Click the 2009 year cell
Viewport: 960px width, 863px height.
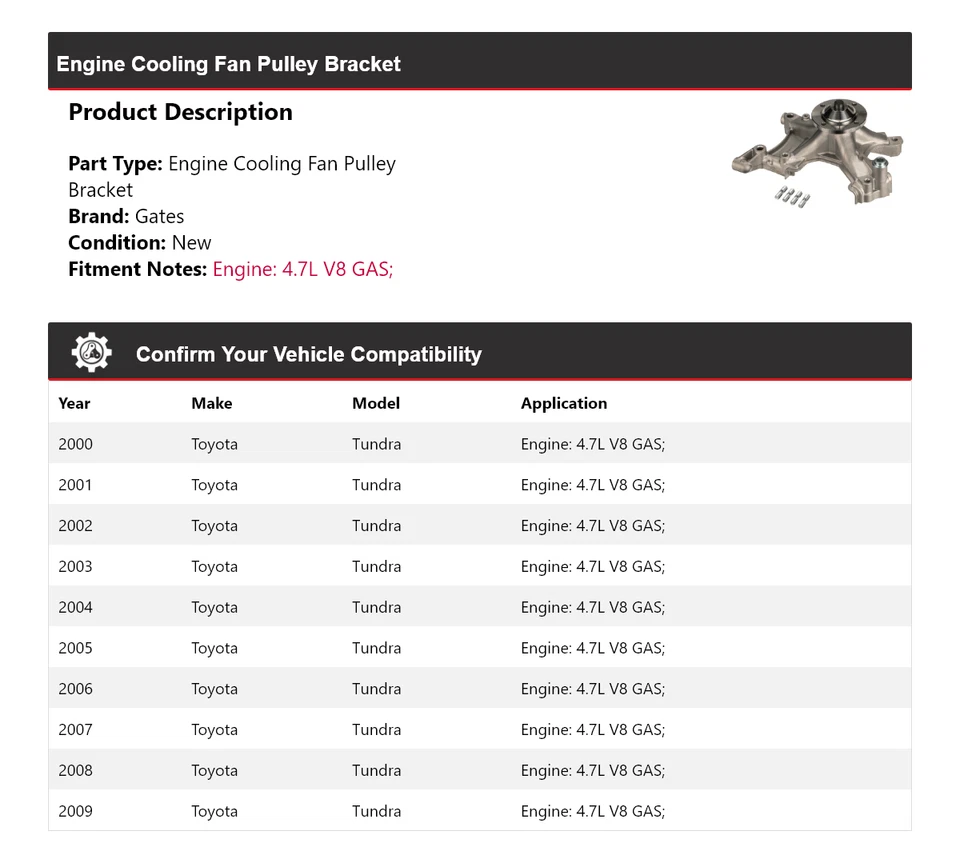coord(75,811)
